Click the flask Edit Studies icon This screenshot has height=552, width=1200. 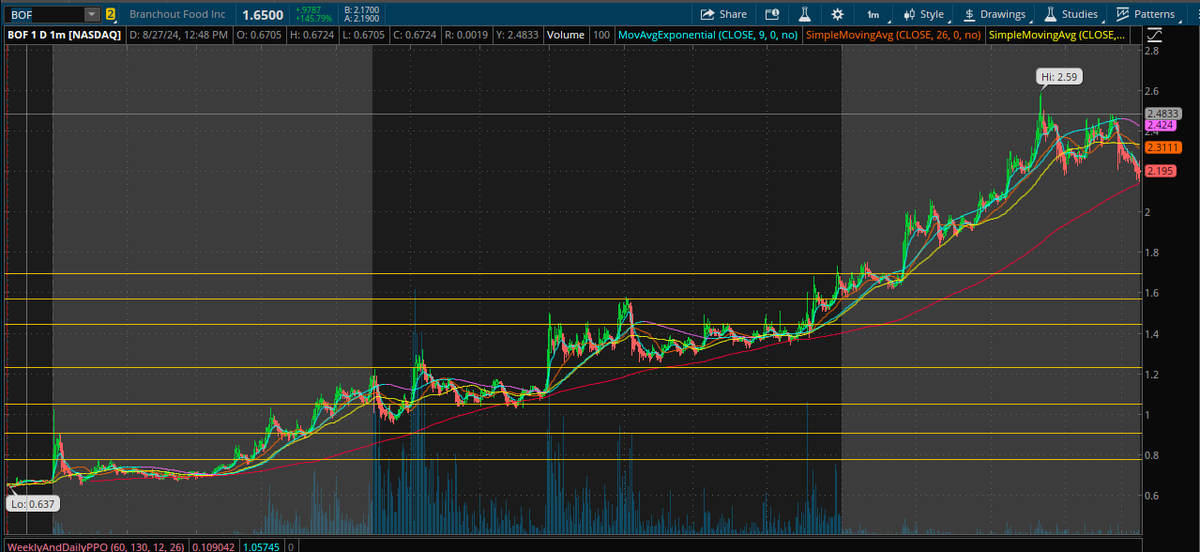point(804,14)
